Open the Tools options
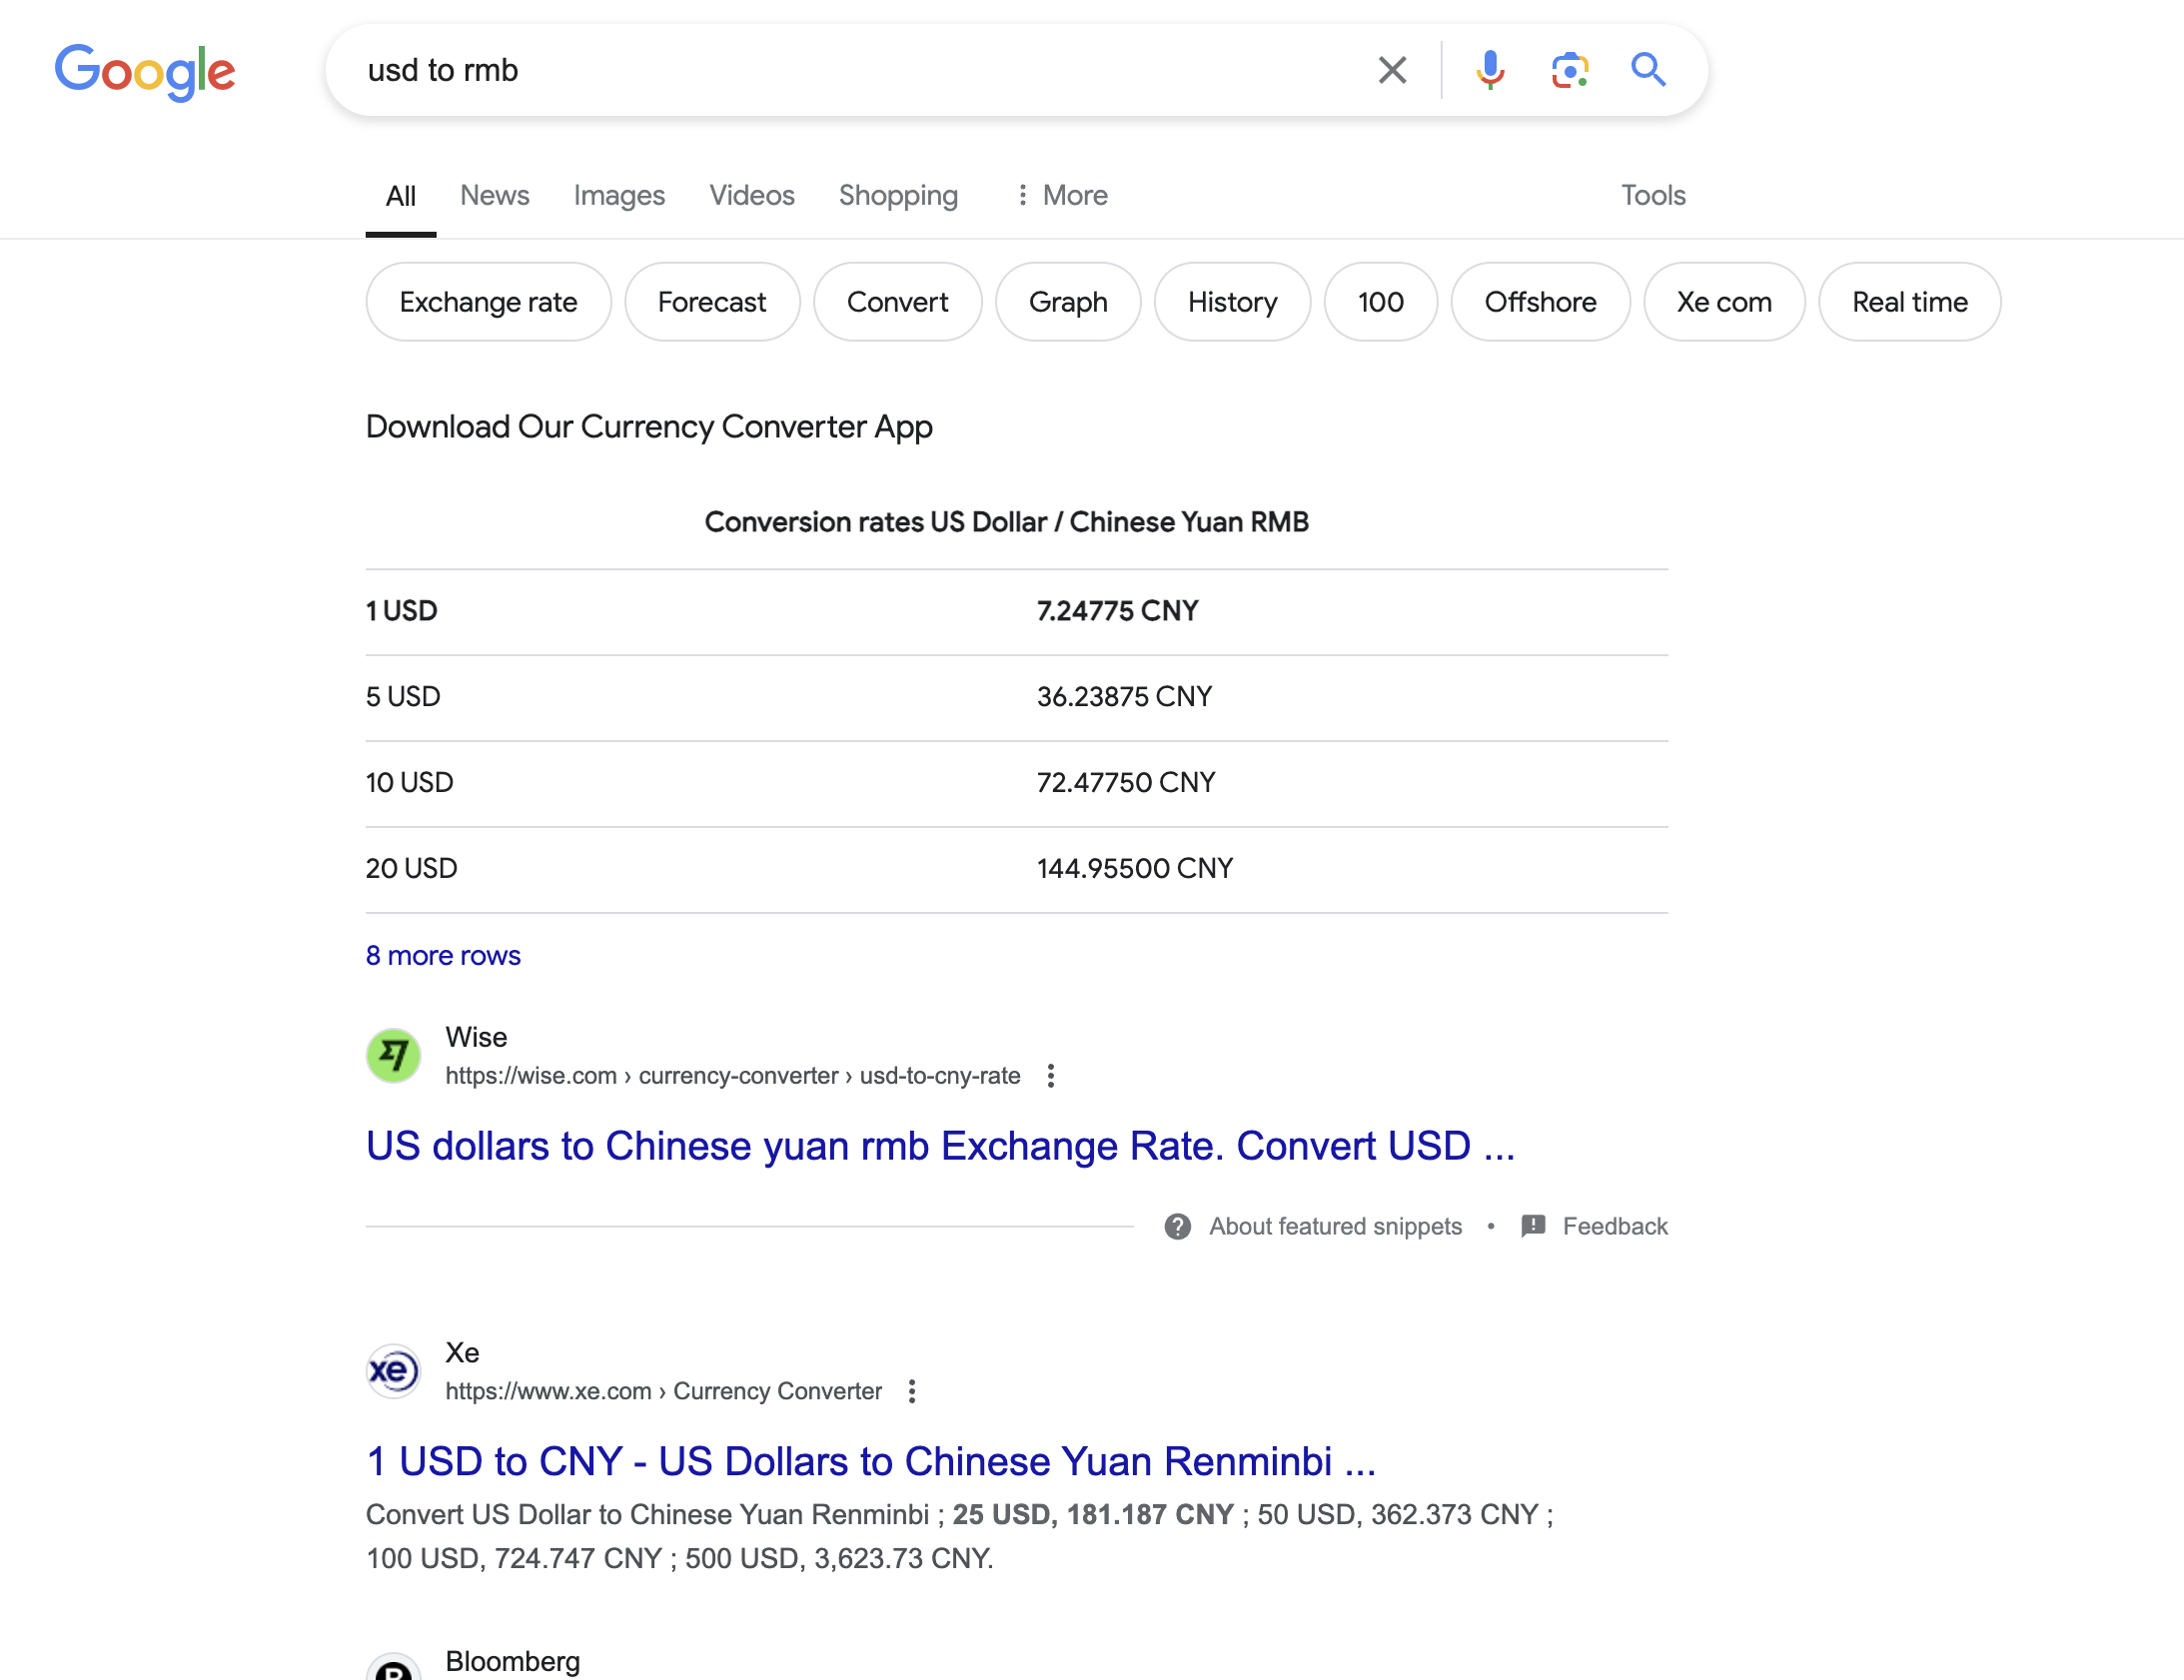Image resolution: width=2184 pixels, height=1680 pixels. pos(1653,195)
